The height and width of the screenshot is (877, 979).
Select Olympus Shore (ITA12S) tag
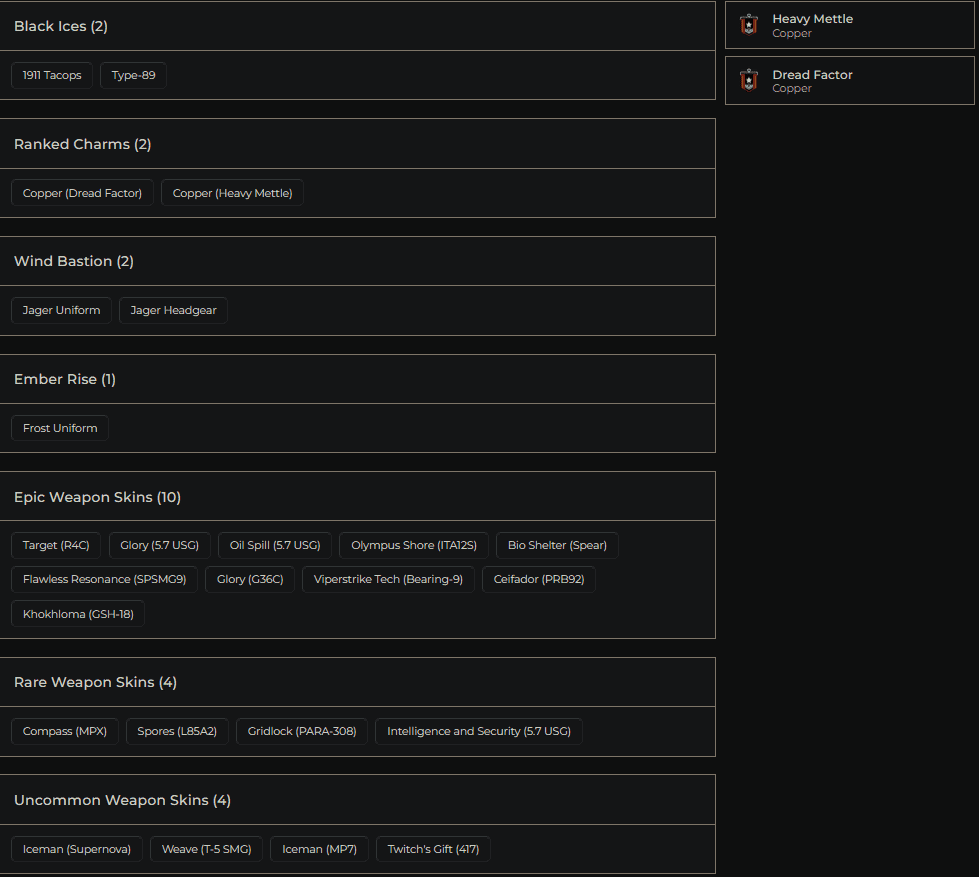(x=414, y=545)
